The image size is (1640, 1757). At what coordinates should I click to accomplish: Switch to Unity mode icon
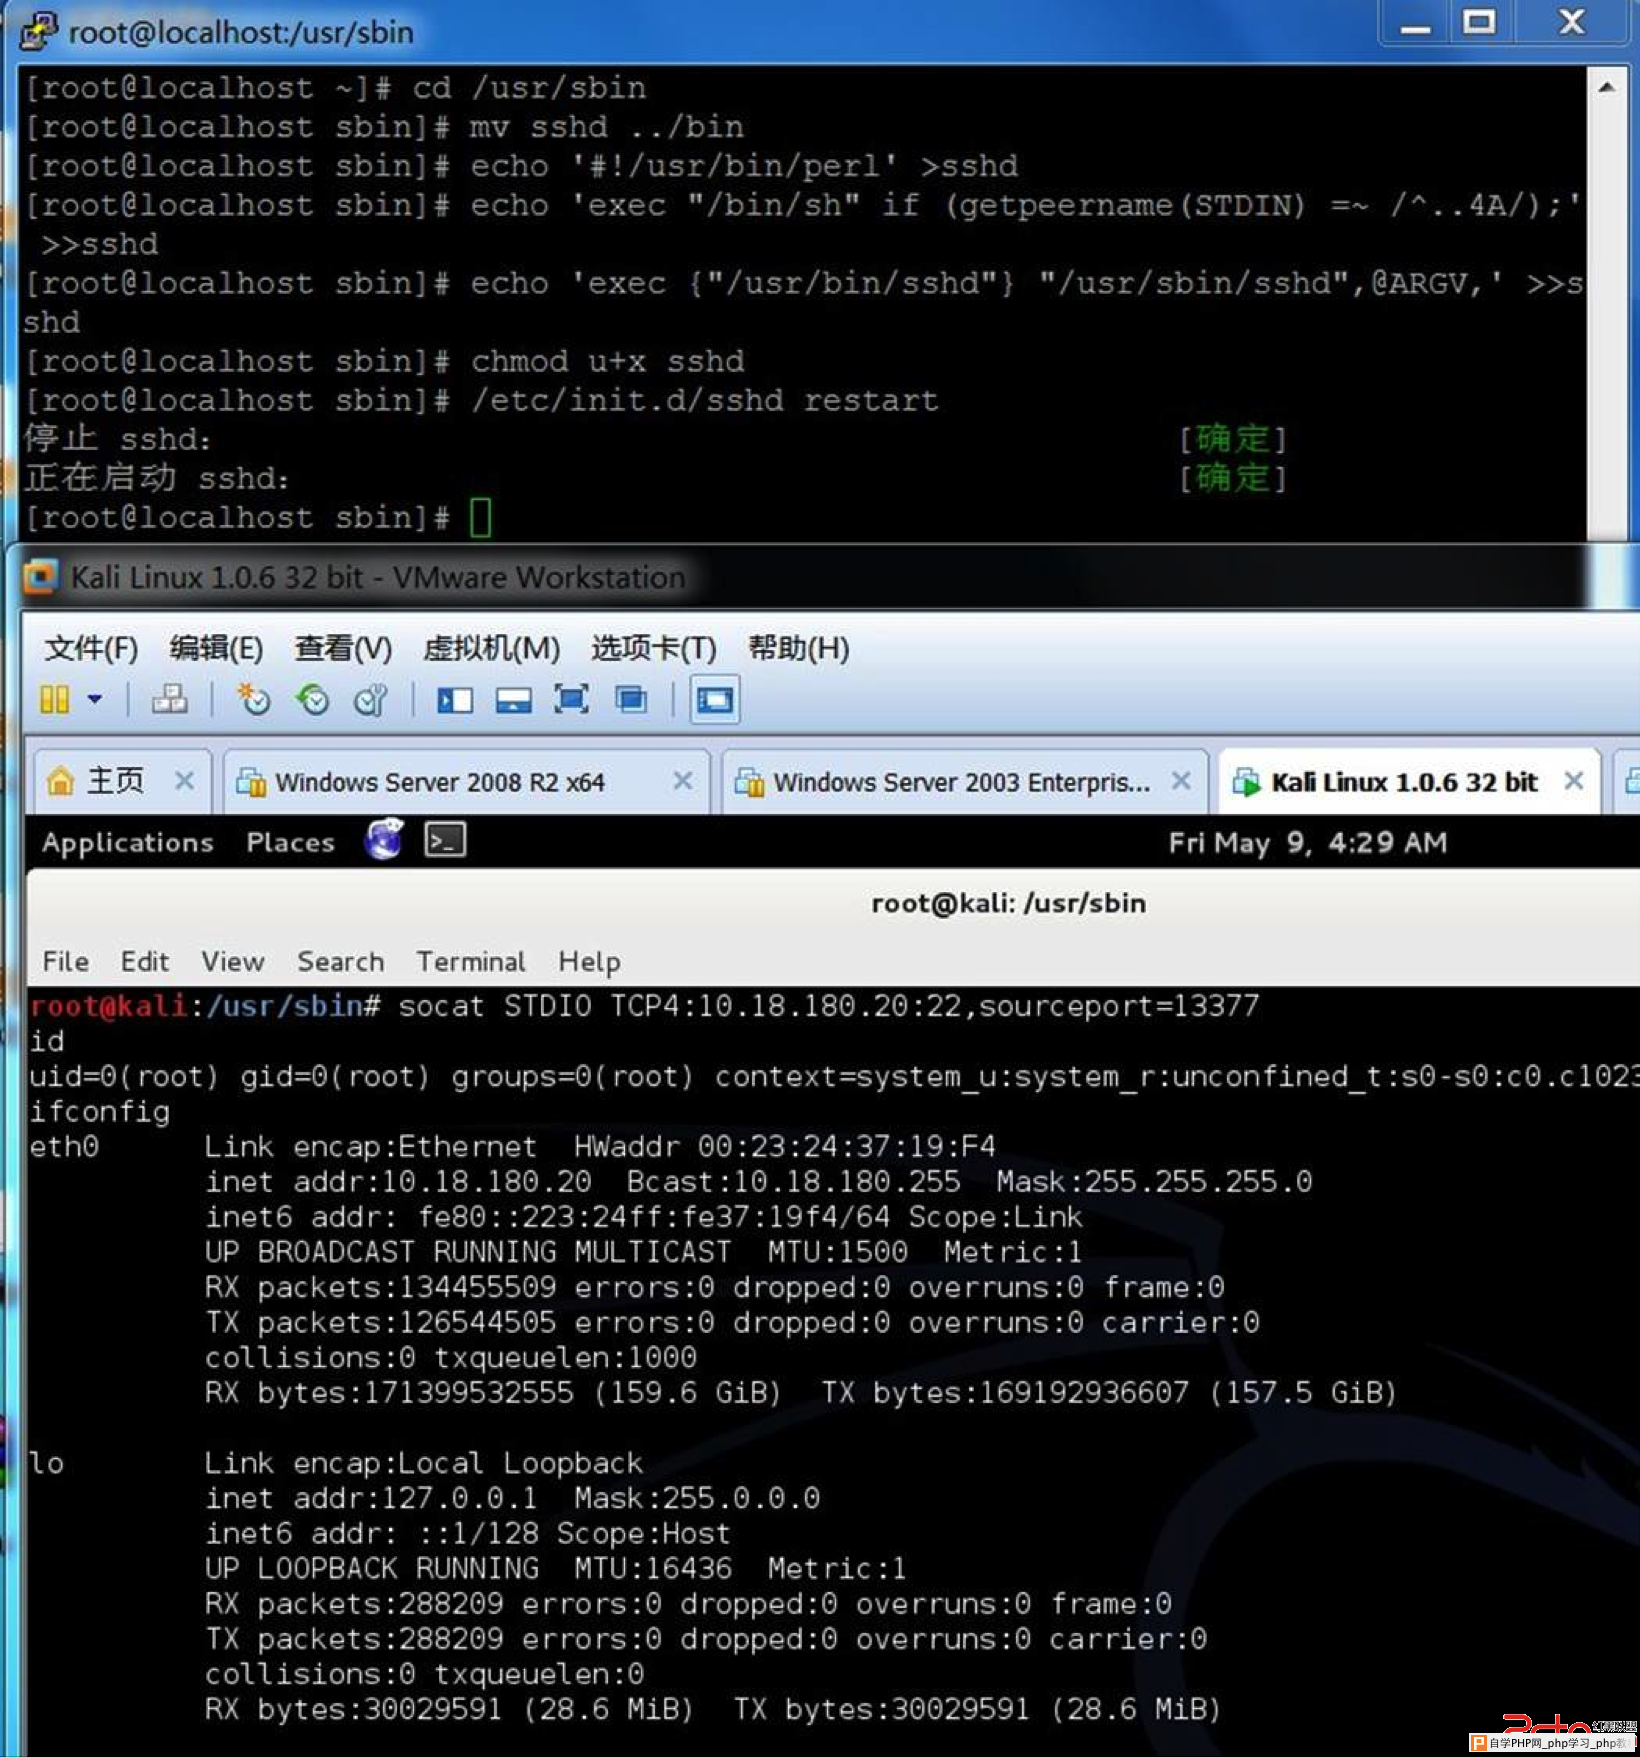coord(630,699)
